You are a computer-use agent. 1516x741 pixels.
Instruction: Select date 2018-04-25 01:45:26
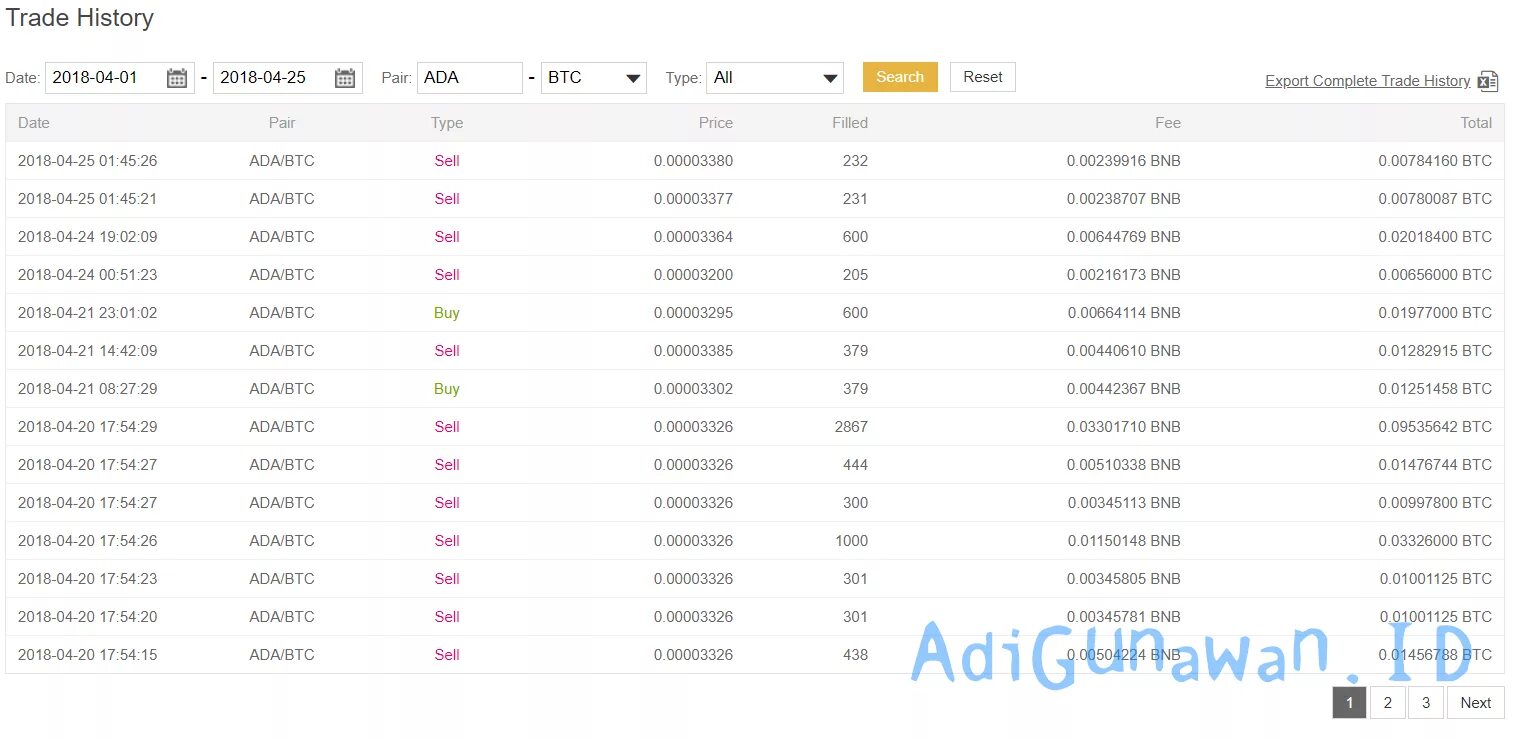[x=88, y=161]
